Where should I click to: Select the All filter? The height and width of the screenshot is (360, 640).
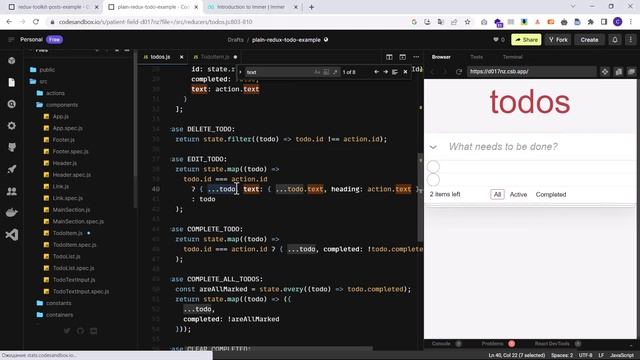(x=497, y=194)
